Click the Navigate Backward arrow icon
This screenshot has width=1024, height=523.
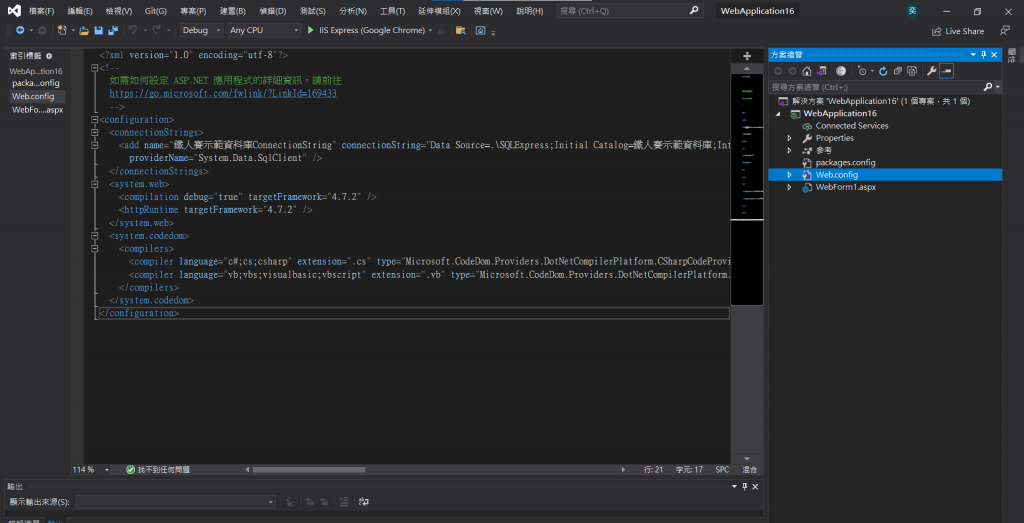click(x=20, y=30)
